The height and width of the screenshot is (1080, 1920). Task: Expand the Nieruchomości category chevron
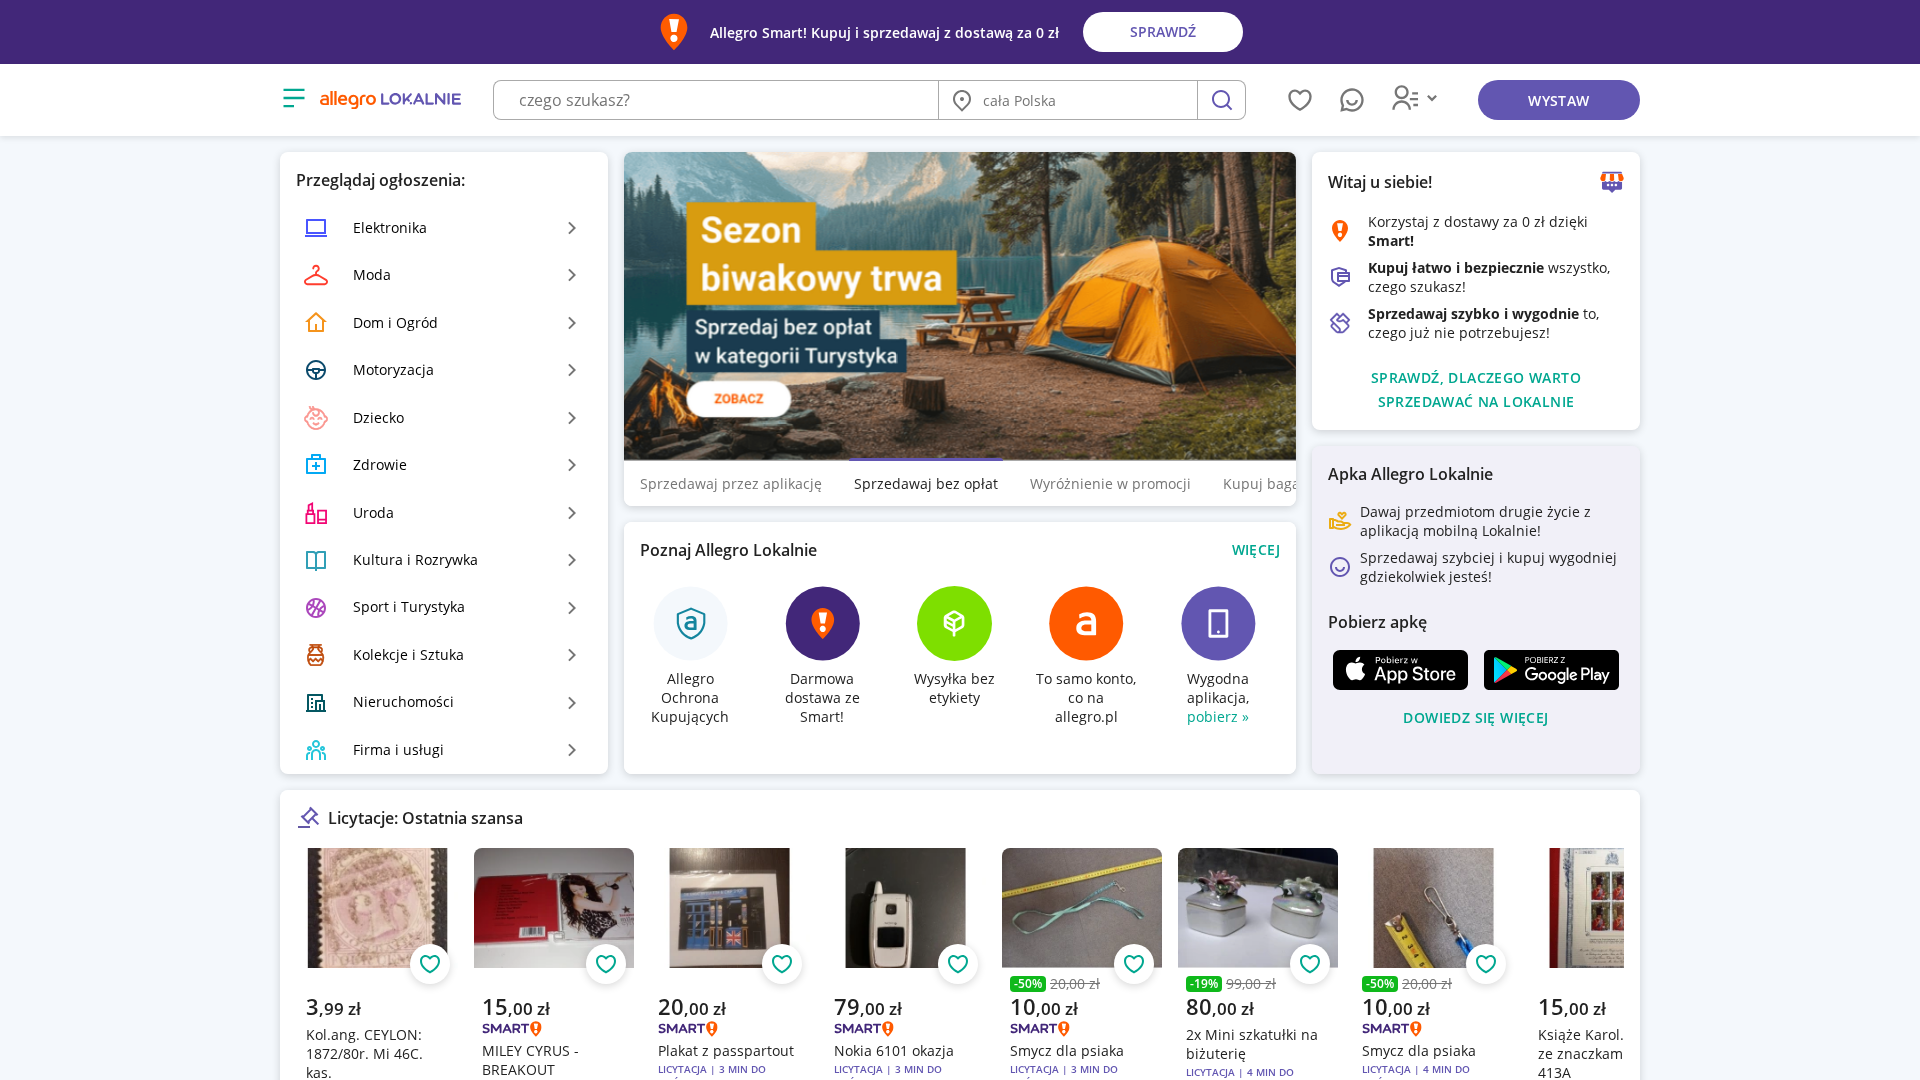[572, 703]
